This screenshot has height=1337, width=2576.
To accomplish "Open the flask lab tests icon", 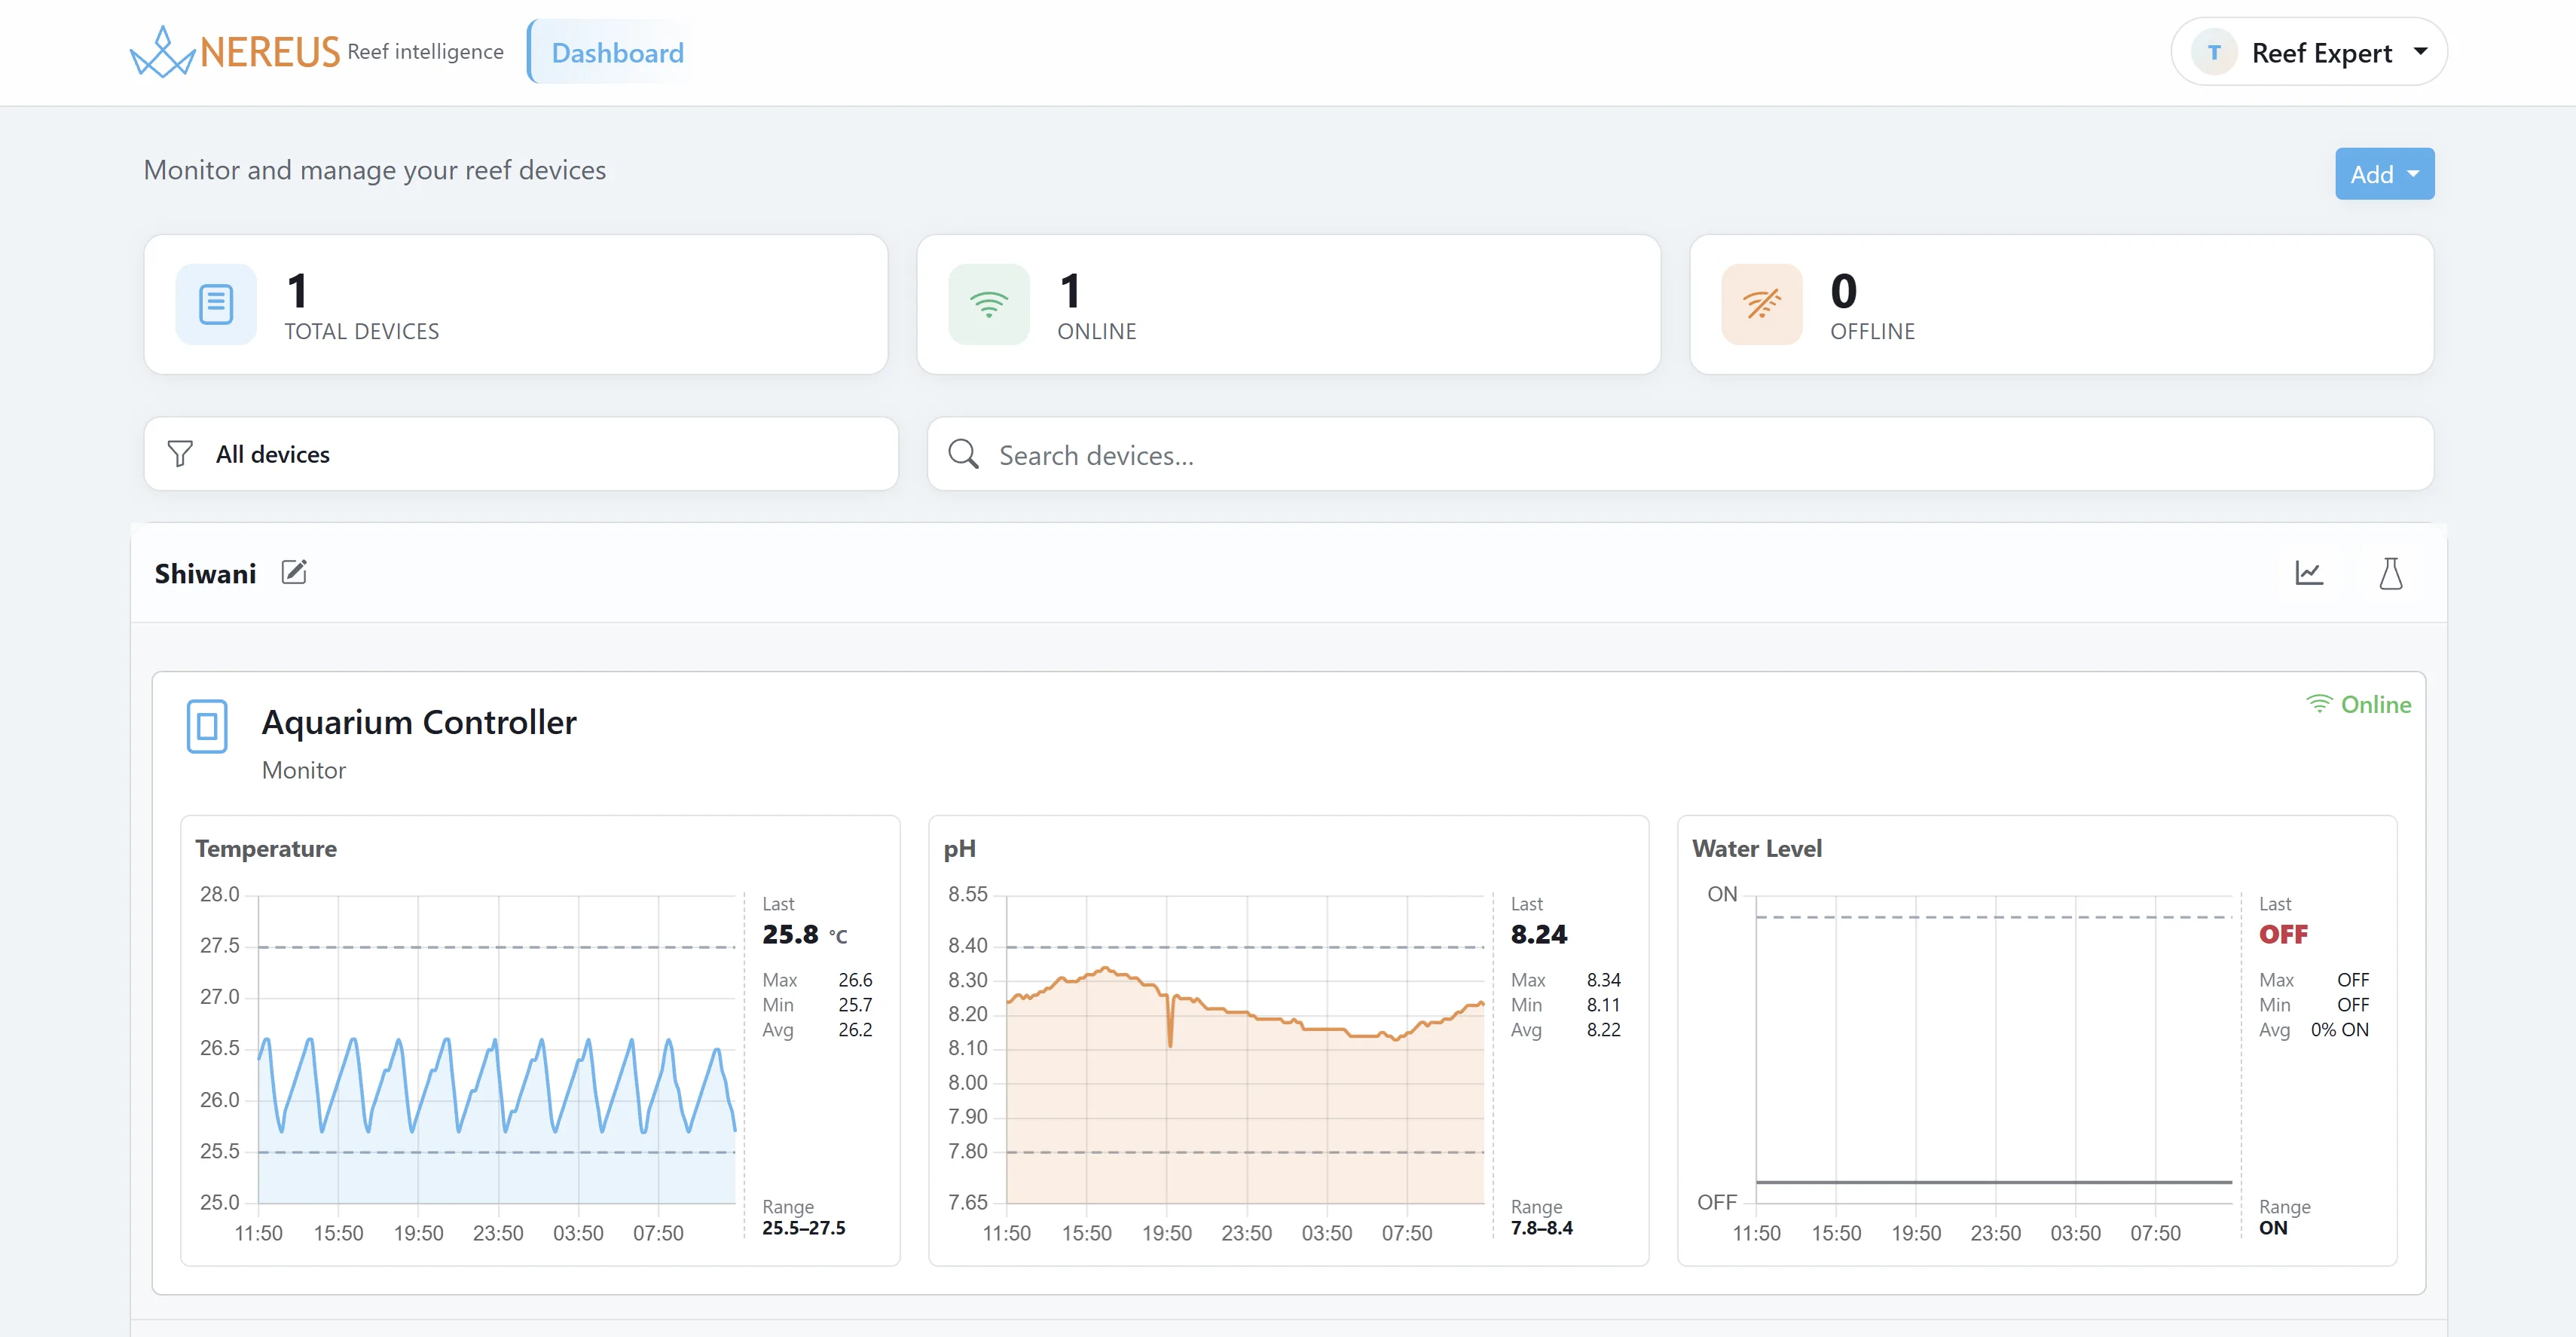I will coord(2390,573).
